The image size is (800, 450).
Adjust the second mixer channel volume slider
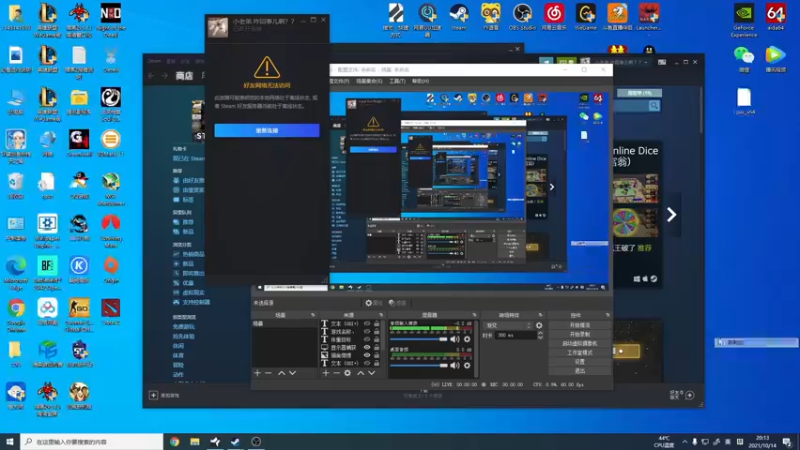coord(418,365)
